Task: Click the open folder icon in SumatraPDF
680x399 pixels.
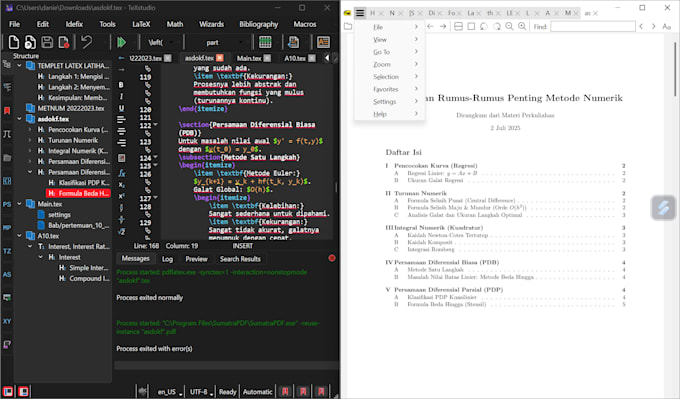Action: click(348, 26)
